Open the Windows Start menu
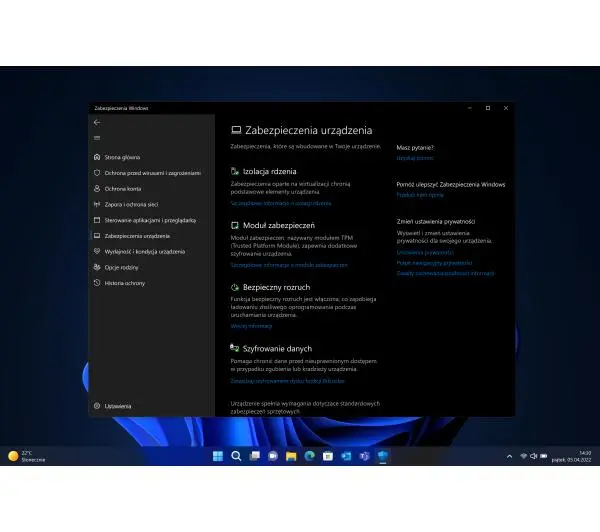This screenshot has height=532, width=600. (218, 456)
